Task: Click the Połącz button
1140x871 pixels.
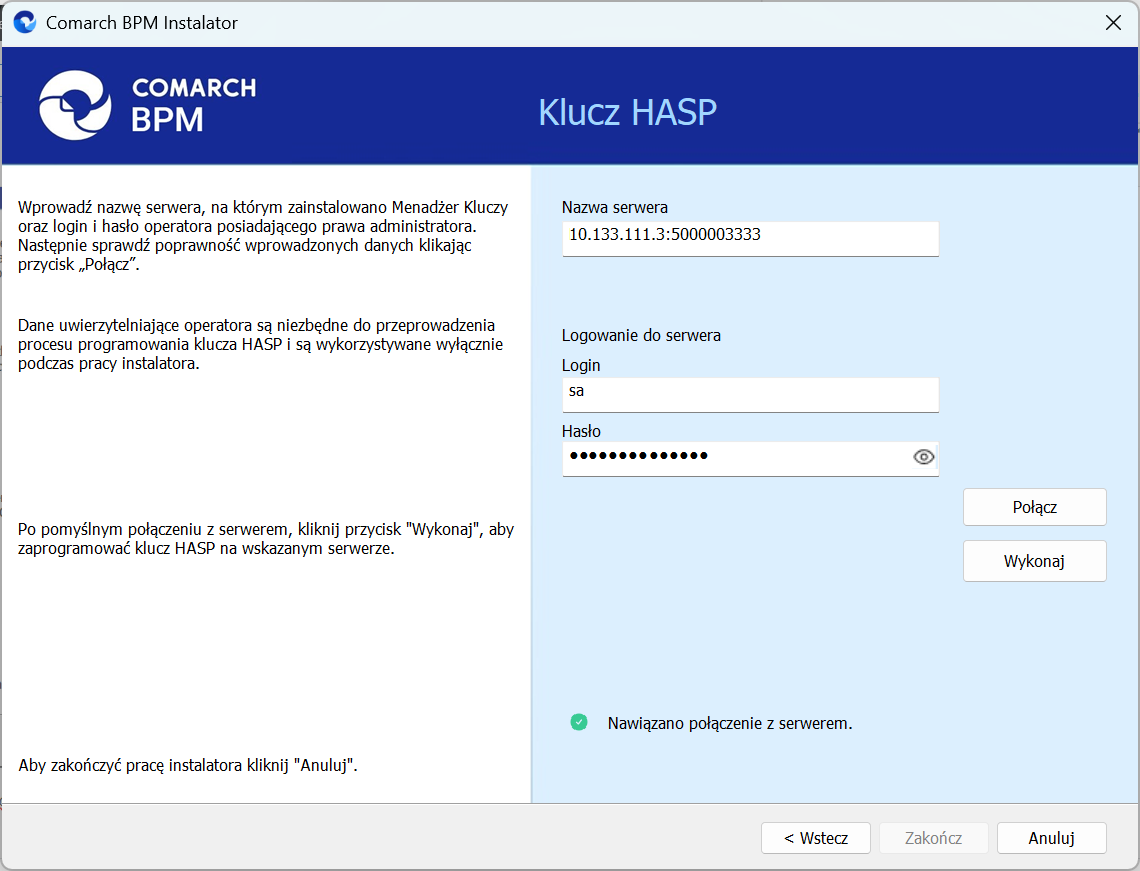Action: pos(1035,507)
